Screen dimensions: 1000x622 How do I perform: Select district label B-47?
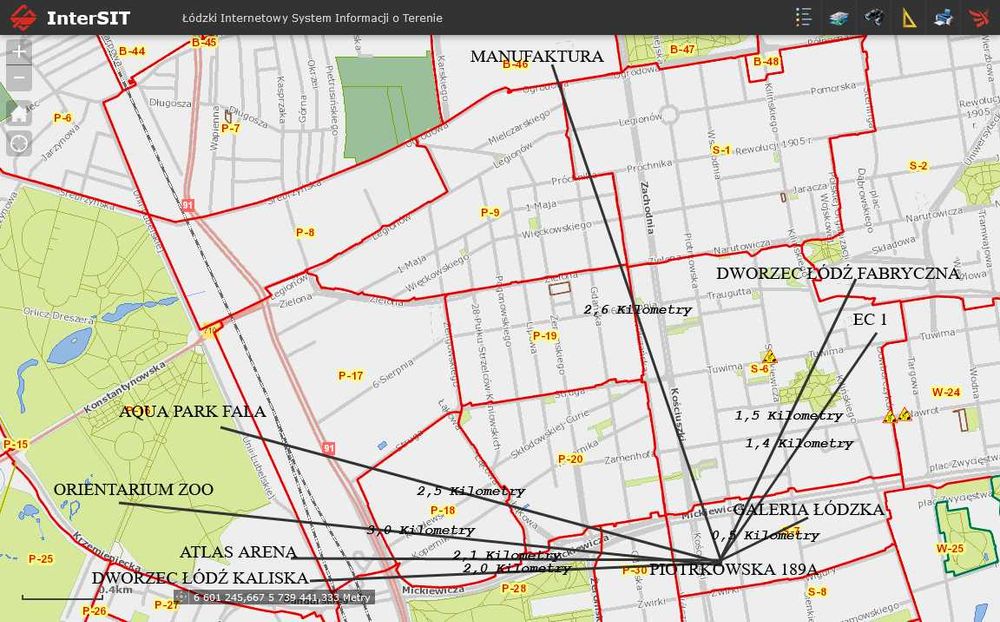[682, 49]
